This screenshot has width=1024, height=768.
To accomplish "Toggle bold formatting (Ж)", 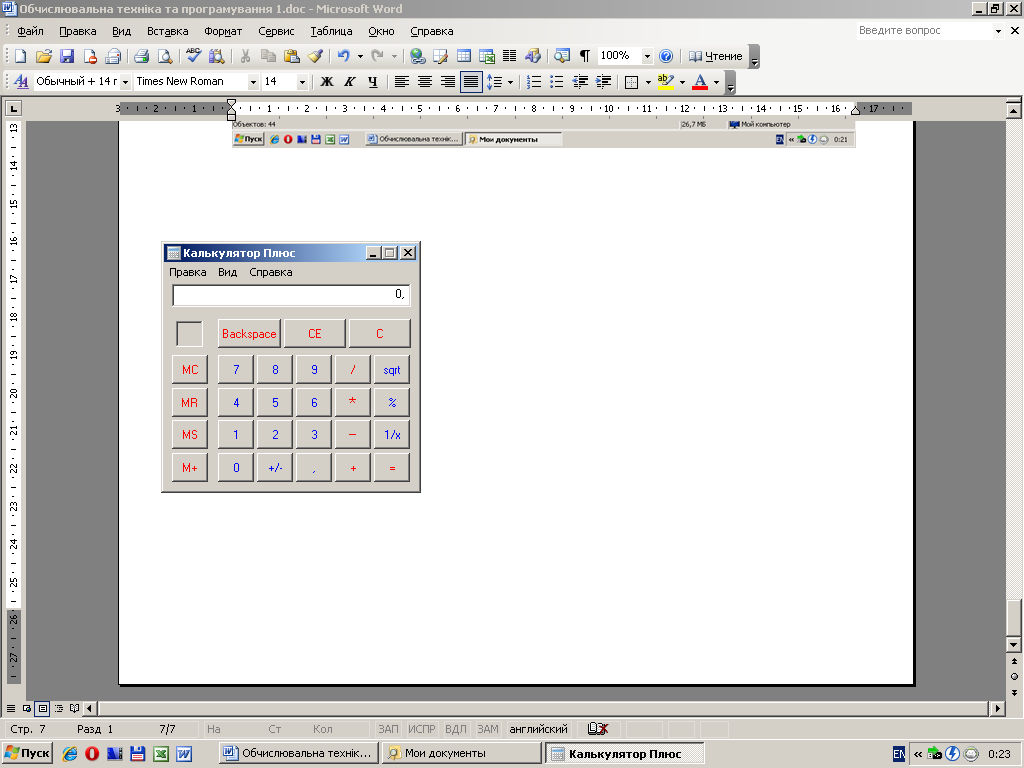I will coord(327,82).
